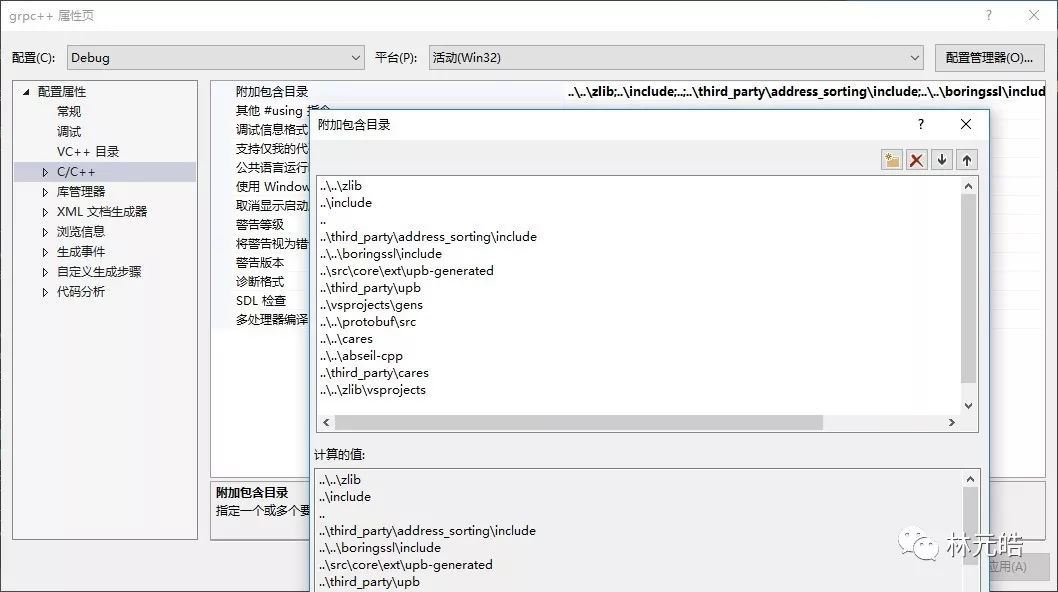Select 常规 in the property tree
1058x592 pixels.
[68, 111]
